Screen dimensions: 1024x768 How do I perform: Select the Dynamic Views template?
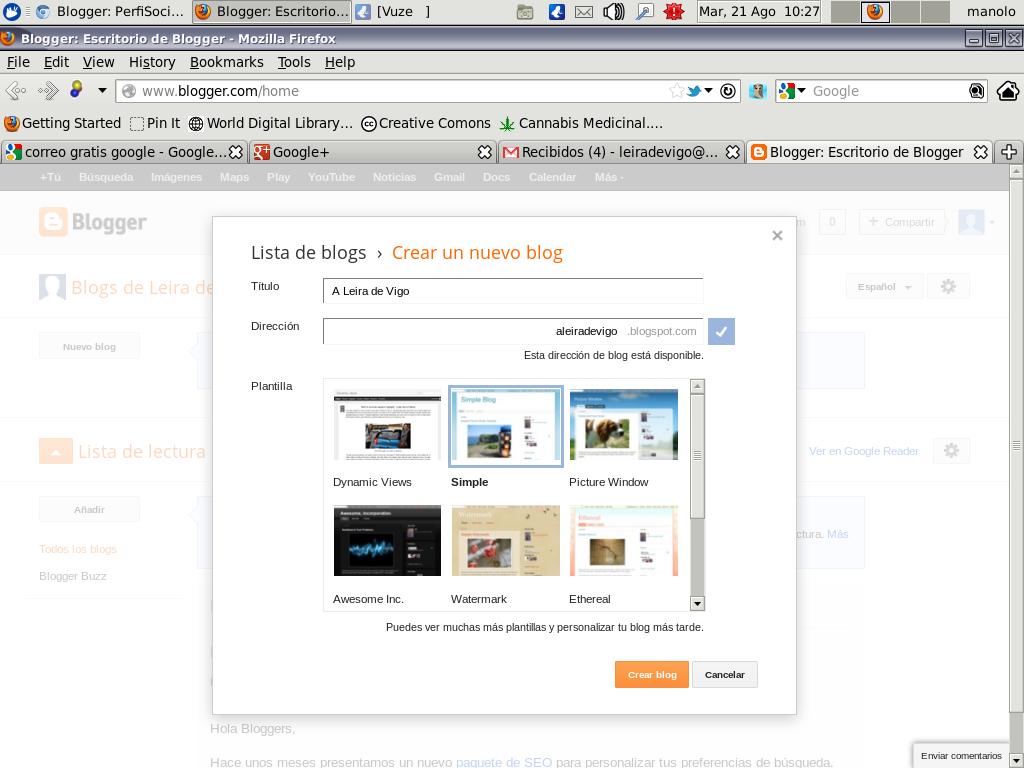click(x=387, y=424)
